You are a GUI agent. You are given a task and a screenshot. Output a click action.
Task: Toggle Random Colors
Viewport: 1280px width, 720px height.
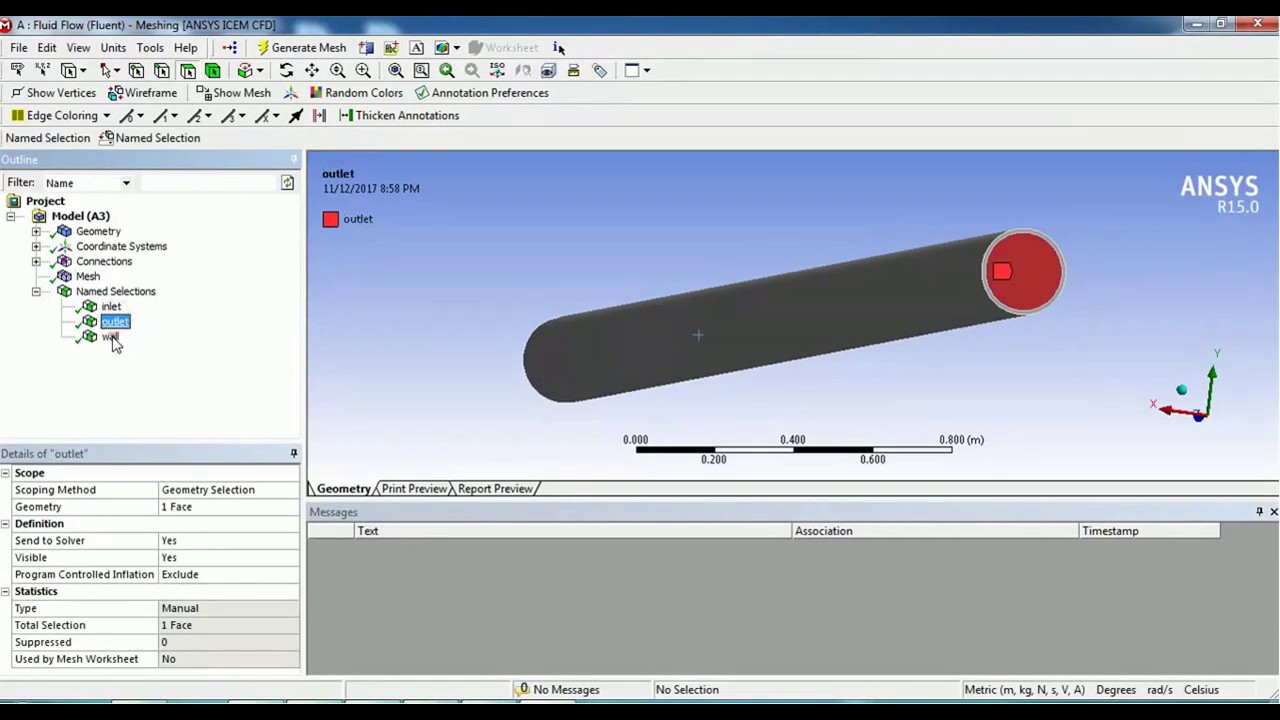point(355,92)
